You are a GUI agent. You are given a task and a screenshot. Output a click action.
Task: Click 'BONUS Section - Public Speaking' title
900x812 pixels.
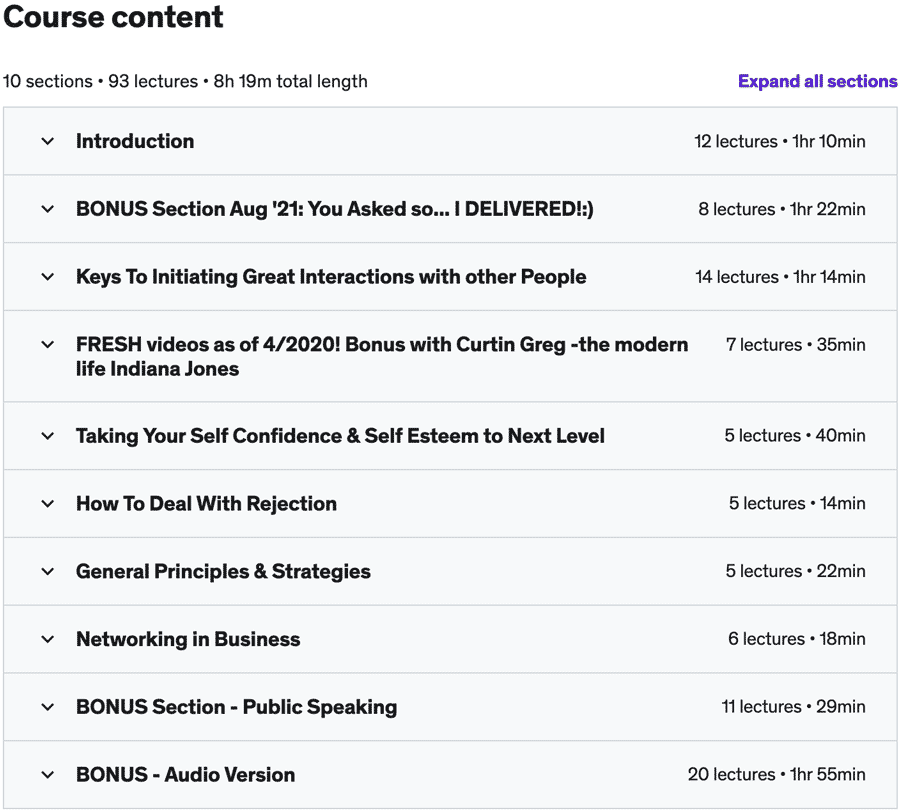pos(236,706)
